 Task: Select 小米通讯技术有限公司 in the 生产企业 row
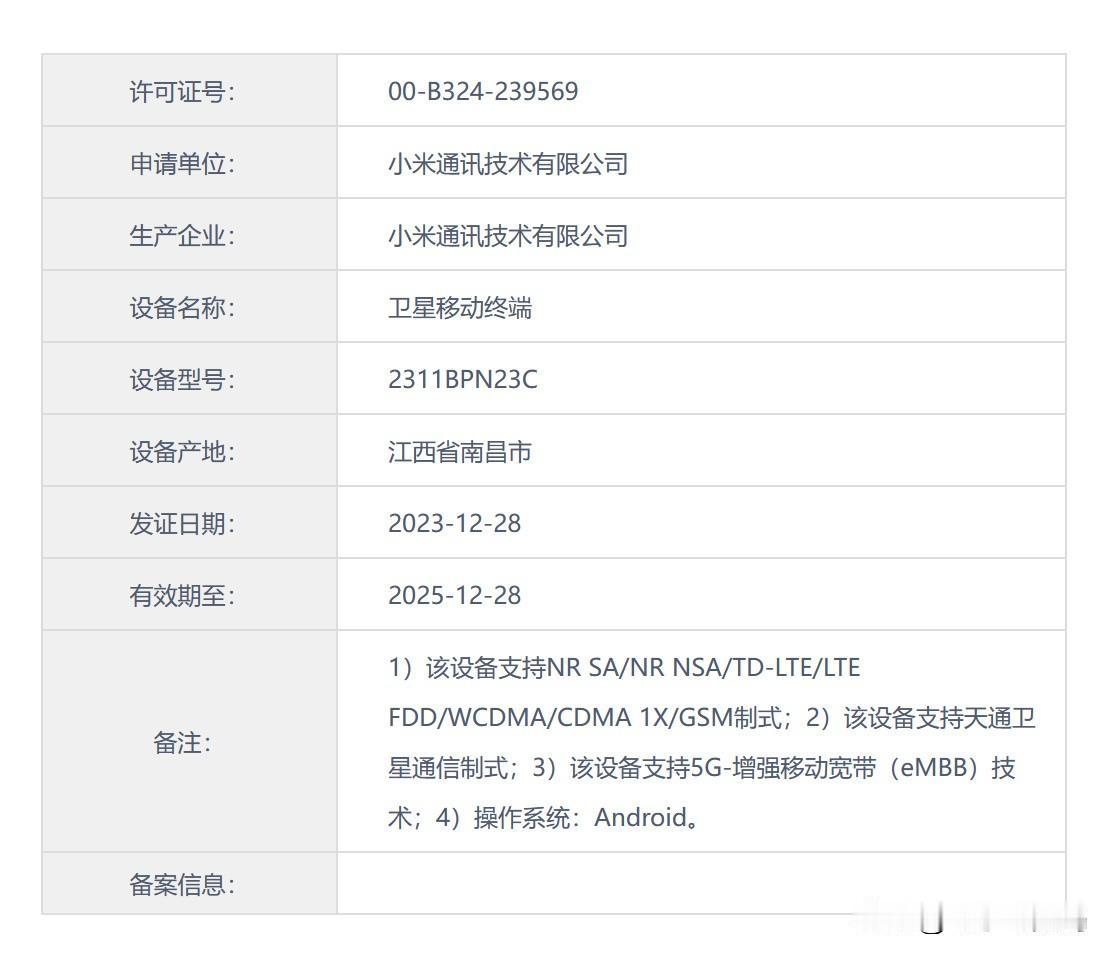point(508,236)
